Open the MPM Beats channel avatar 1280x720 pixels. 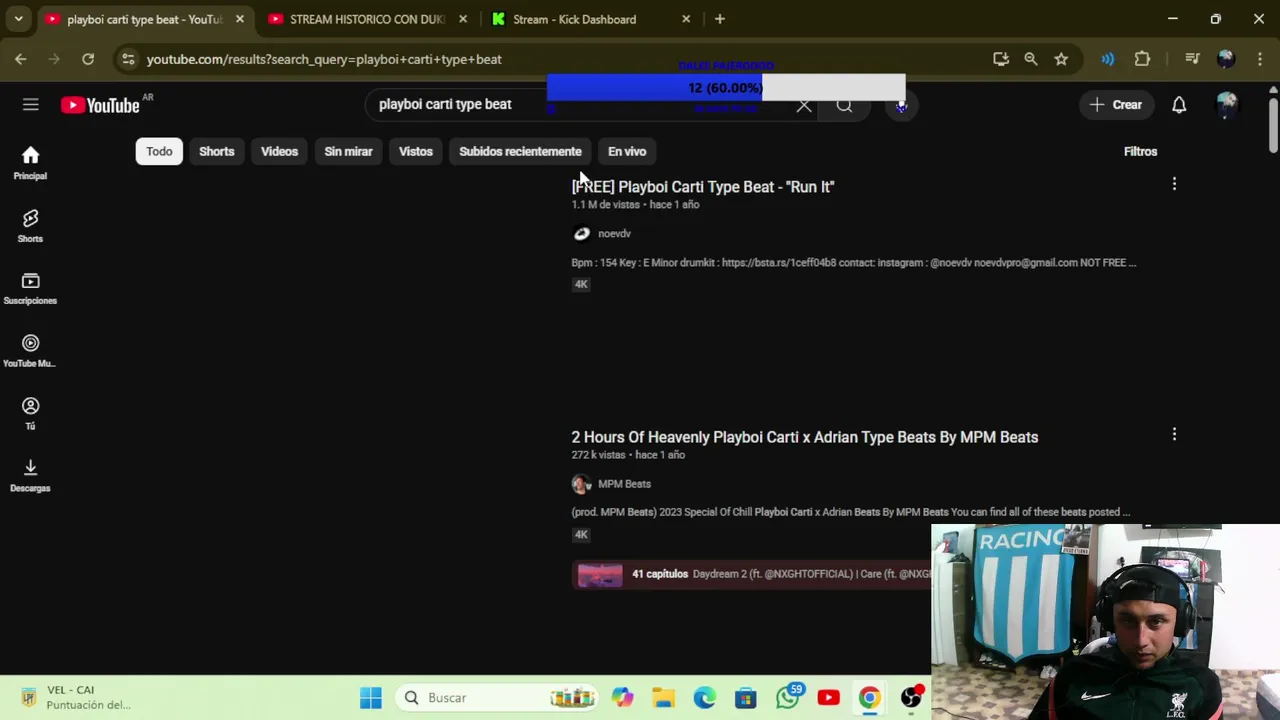[x=581, y=484]
